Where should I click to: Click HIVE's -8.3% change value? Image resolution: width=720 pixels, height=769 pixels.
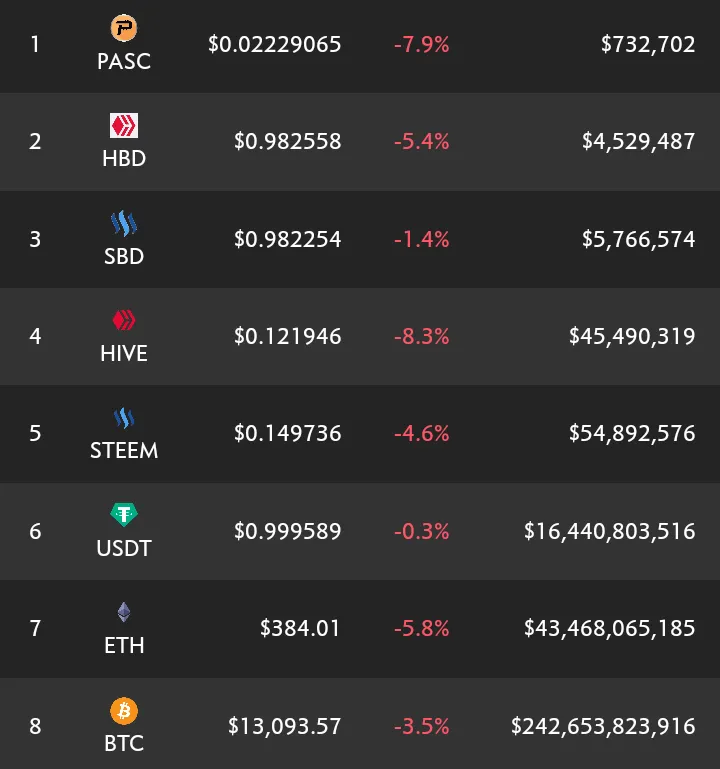click(421, 336)
